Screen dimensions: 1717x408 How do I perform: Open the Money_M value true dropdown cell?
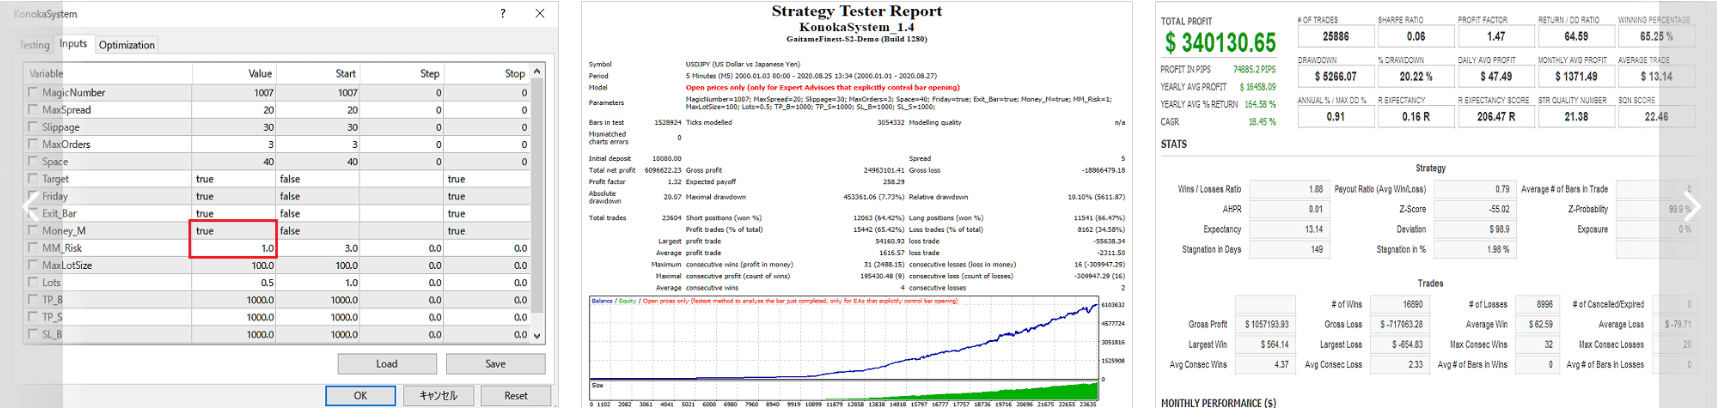(233, 230)
